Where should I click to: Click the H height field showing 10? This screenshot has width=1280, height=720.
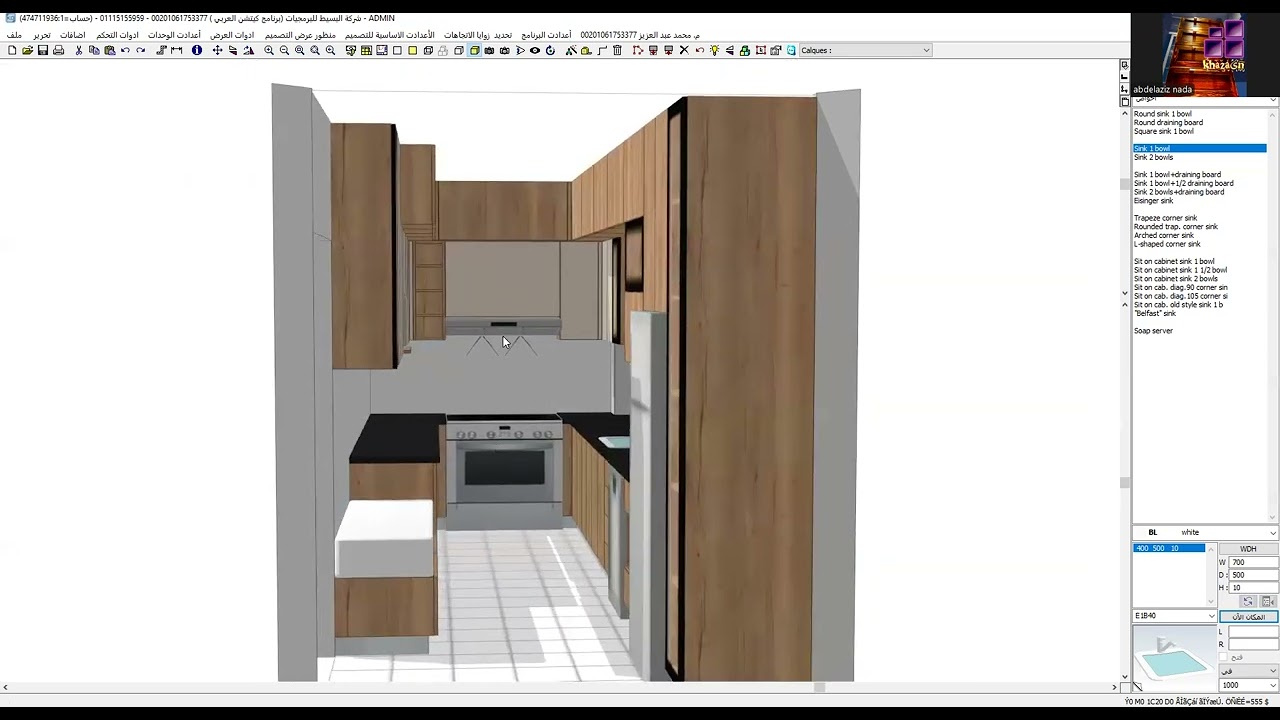click(x=1253, y=588)
